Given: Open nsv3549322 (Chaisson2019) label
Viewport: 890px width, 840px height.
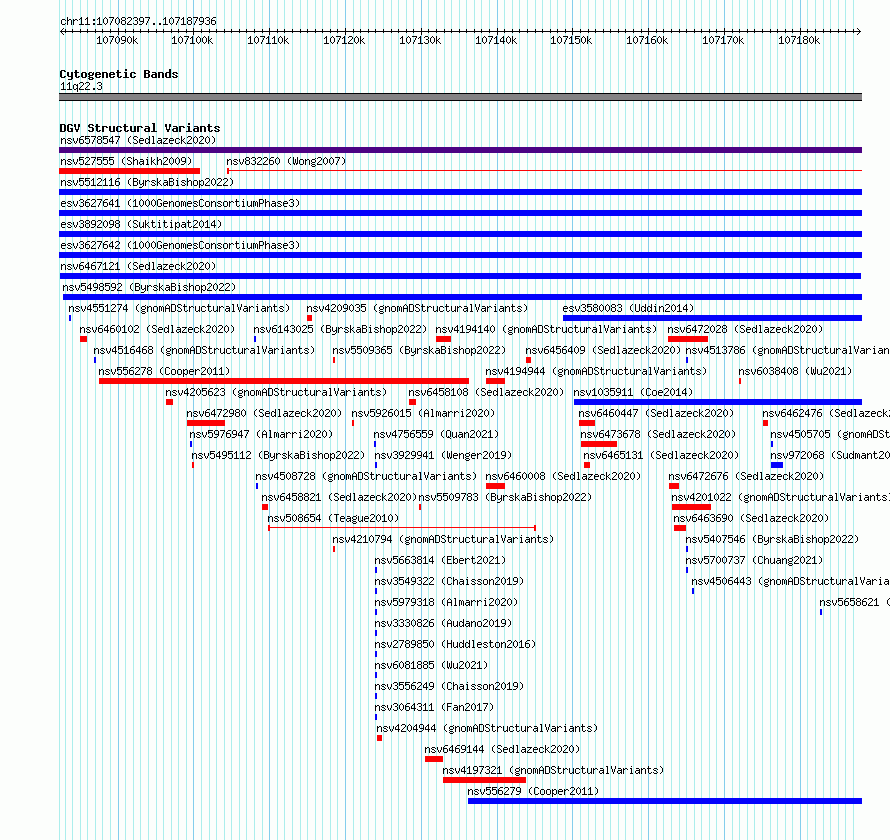Looking at the screenshot, I should pos(449,581).
